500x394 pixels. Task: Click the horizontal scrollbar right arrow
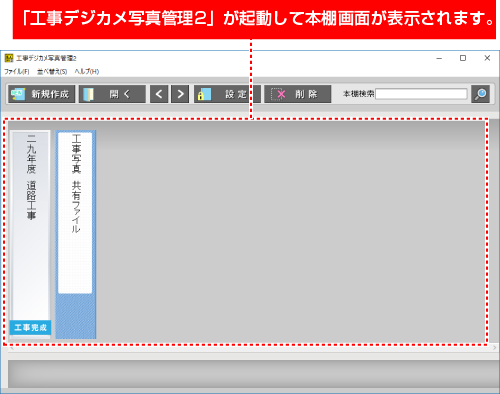coord(494,348)
